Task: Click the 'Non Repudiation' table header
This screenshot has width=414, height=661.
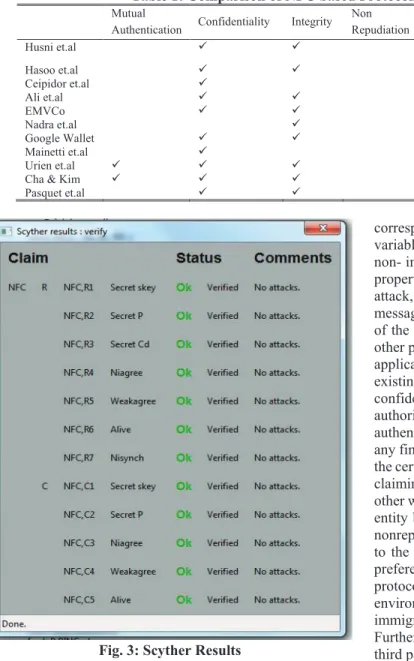Action: [380, 21]
